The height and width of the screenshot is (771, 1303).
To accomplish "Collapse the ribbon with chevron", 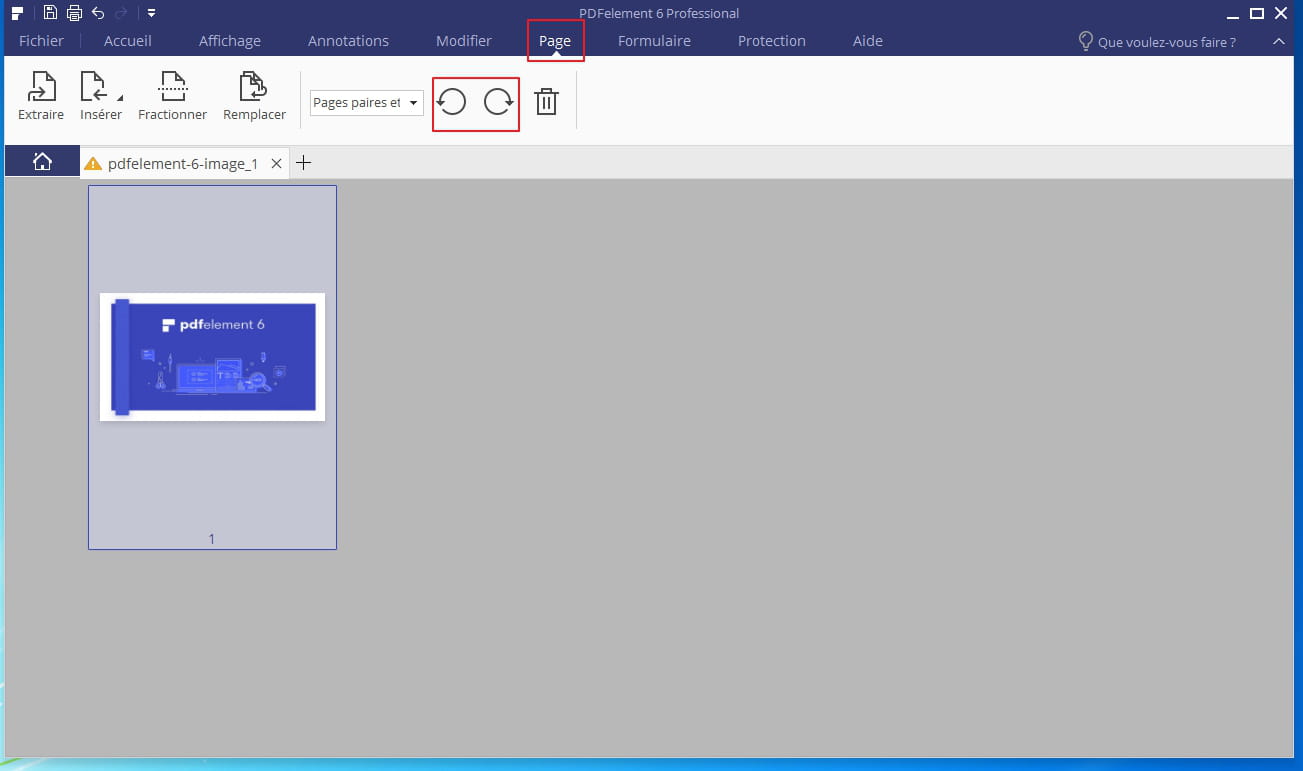I will coord(1278,41).
